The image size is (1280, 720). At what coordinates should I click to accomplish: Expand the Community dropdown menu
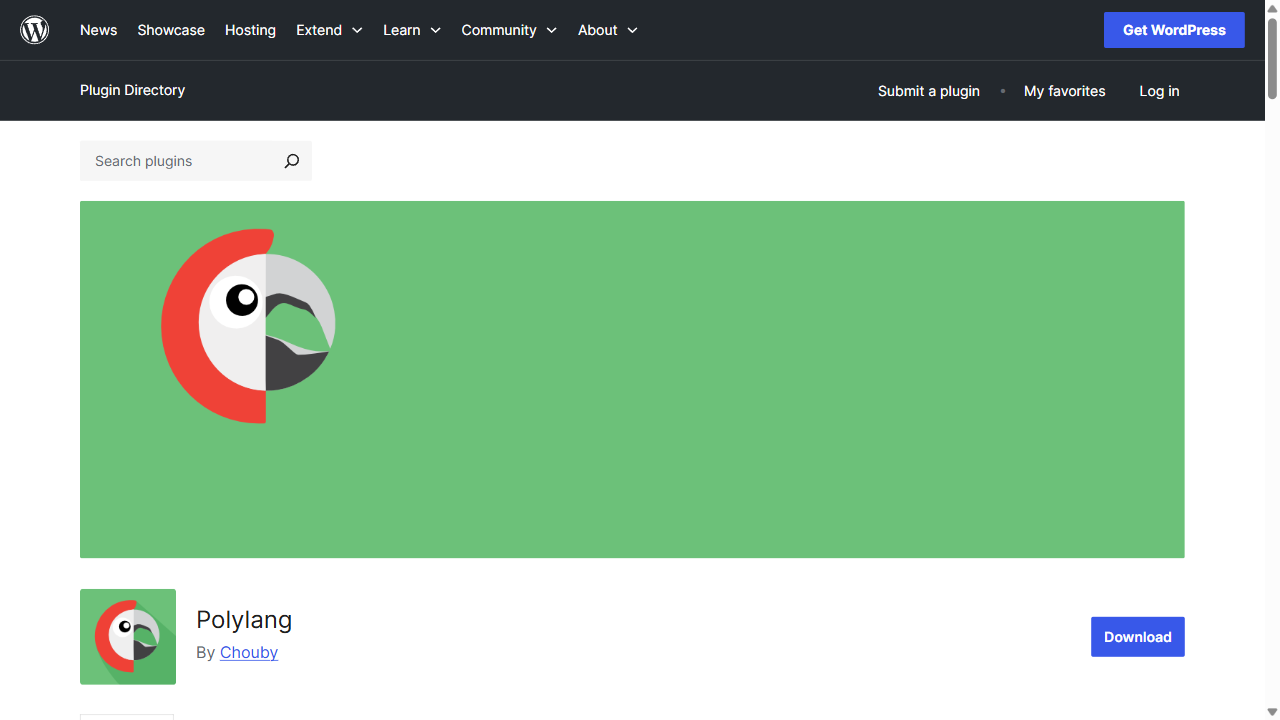coord(508,30)
